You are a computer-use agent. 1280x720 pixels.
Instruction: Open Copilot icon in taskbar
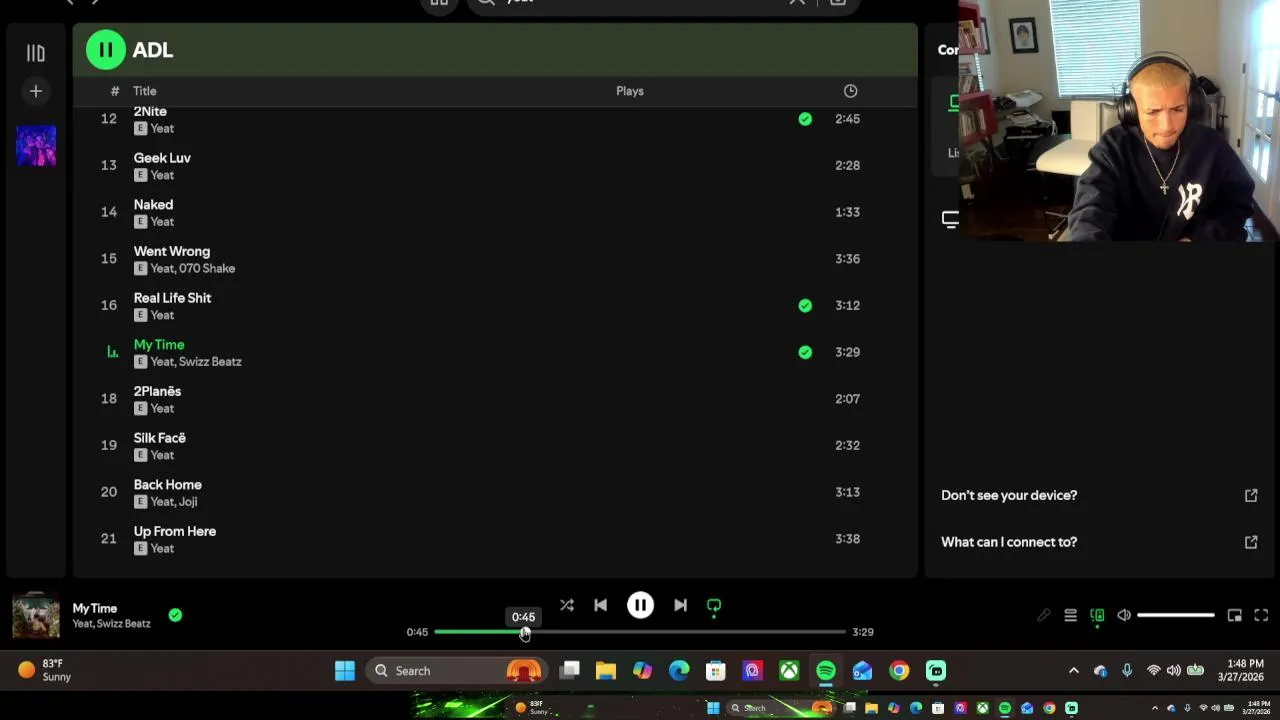pyautogui.click(x=642, y=671)
